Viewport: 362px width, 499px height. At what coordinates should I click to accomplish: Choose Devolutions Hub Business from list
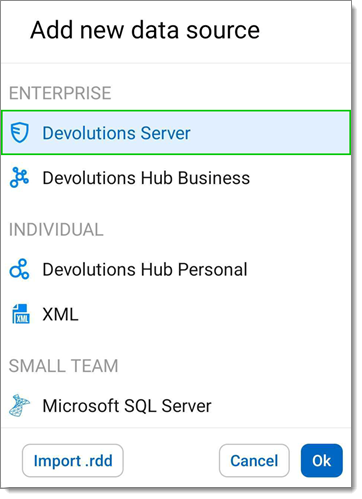pyautogui.click(x=176, y=178)
